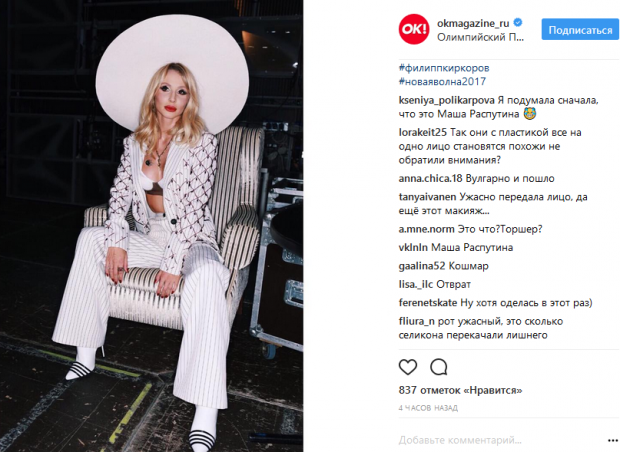The width and height of the screenshot is (620, 452).
Task: Open commenter anna.chica.18's profile
Action: point(430,179)
